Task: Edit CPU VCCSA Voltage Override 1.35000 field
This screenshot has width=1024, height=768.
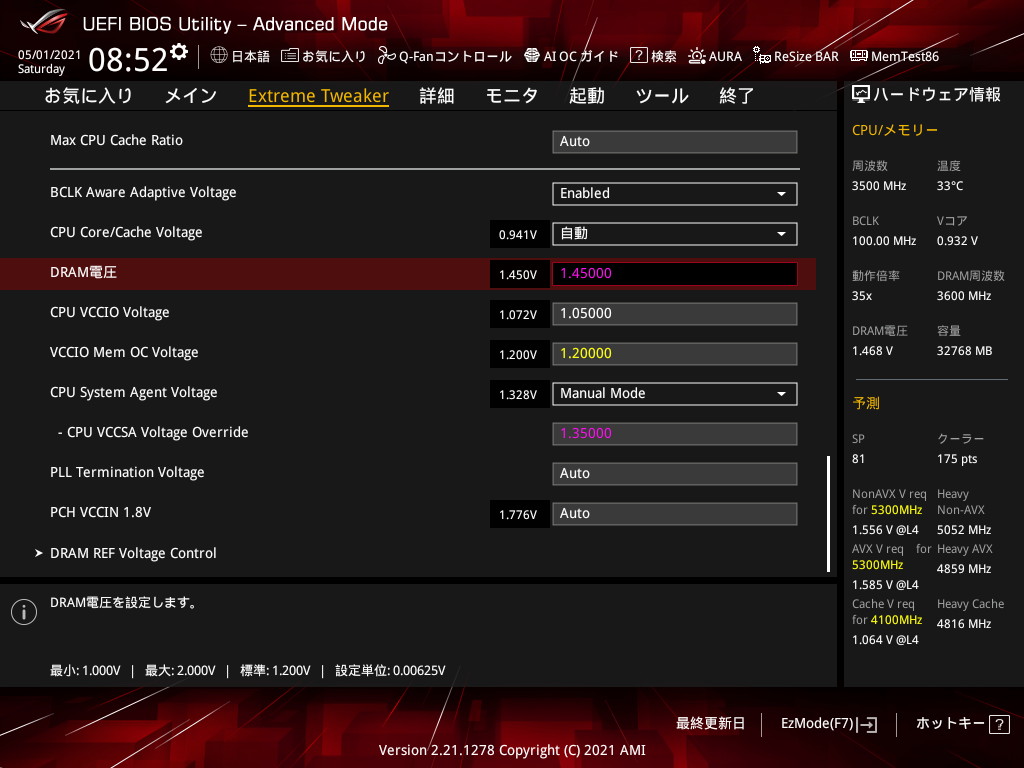Action: (675, 434)
